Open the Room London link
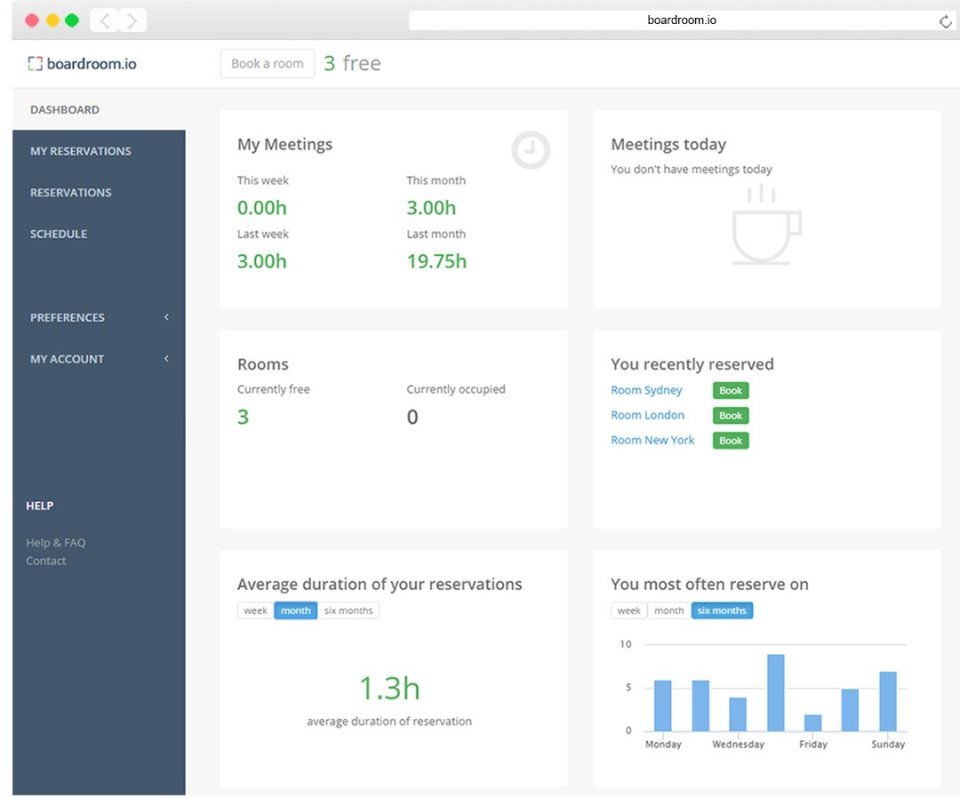Viewport: 960px width, 806px height. click(x=647, y=415)
